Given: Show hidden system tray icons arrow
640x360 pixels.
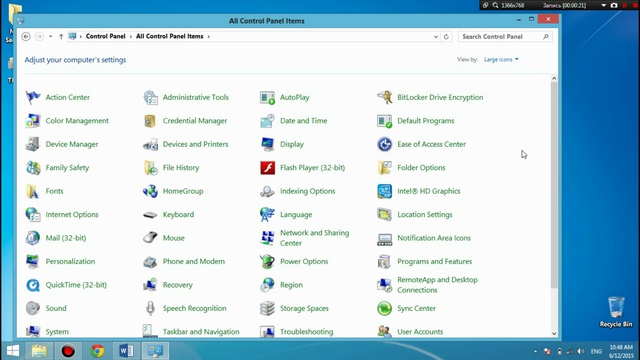Looking at the screenshot, I should 535,351.
